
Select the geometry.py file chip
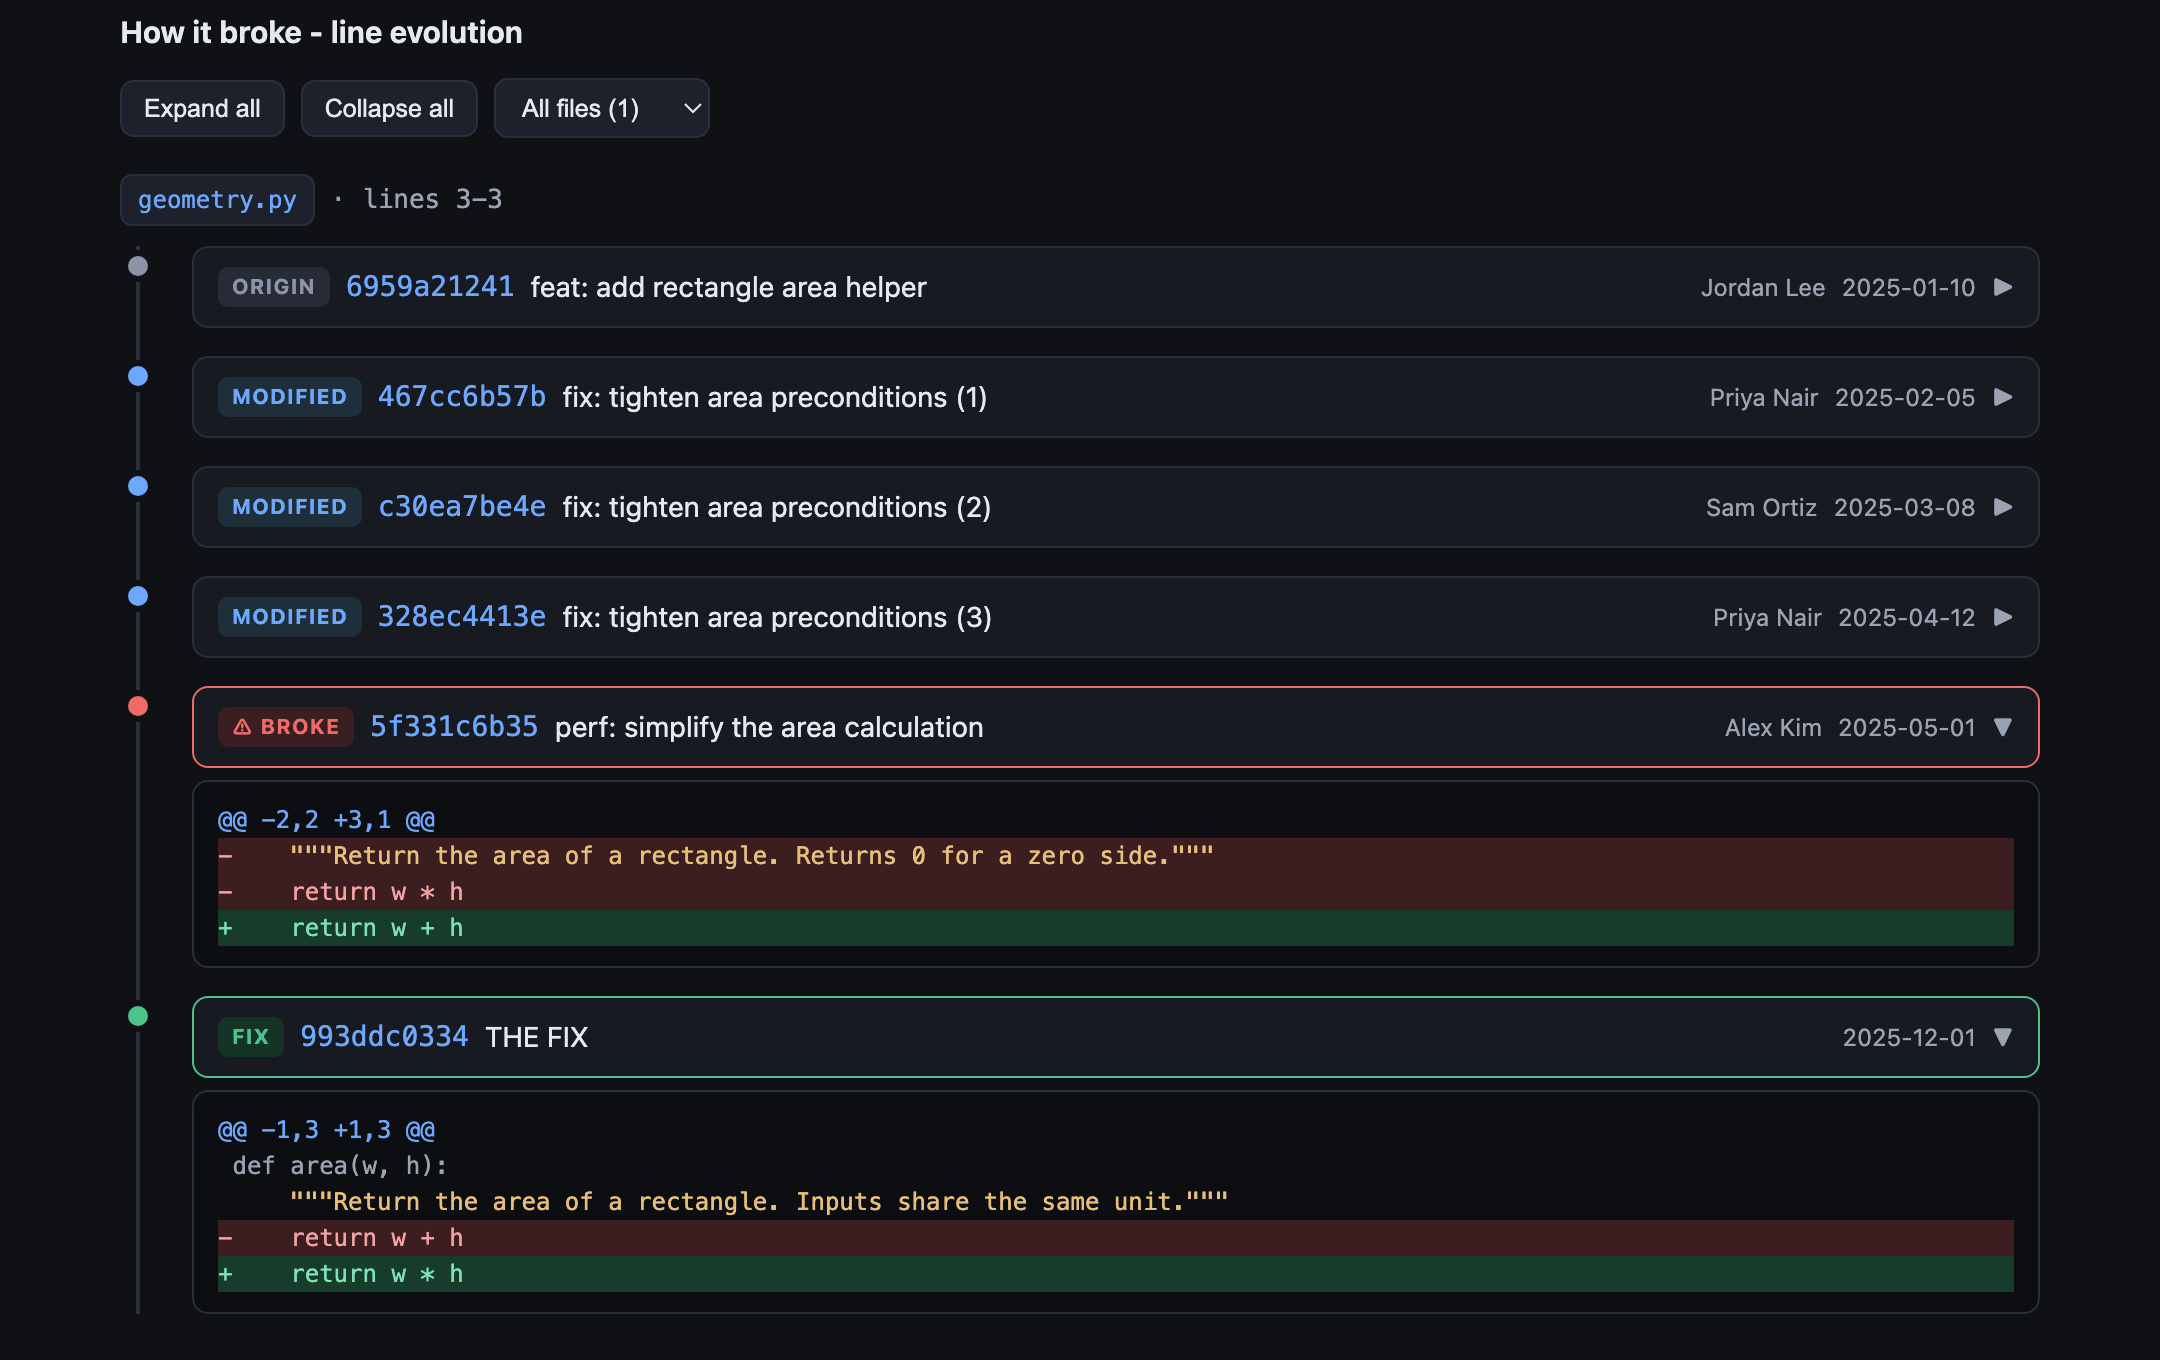pyautogui.click(x=217, y=199)
